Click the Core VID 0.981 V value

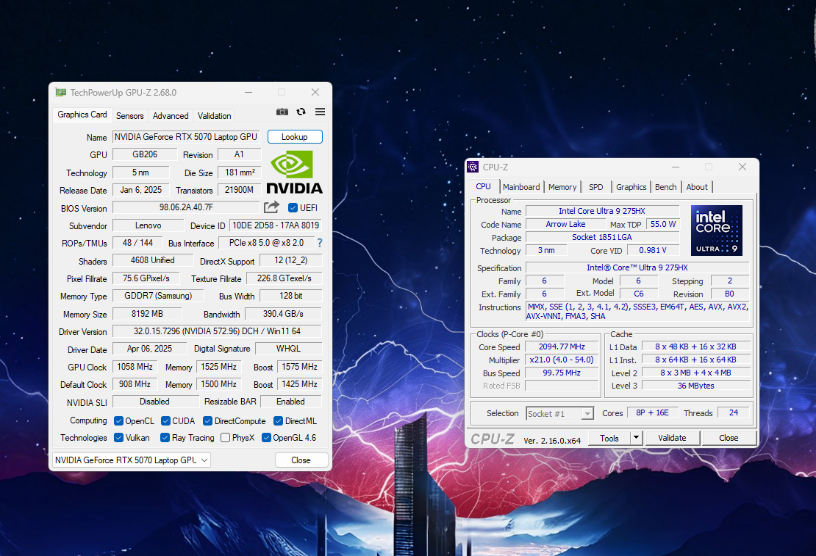(653, 250)
